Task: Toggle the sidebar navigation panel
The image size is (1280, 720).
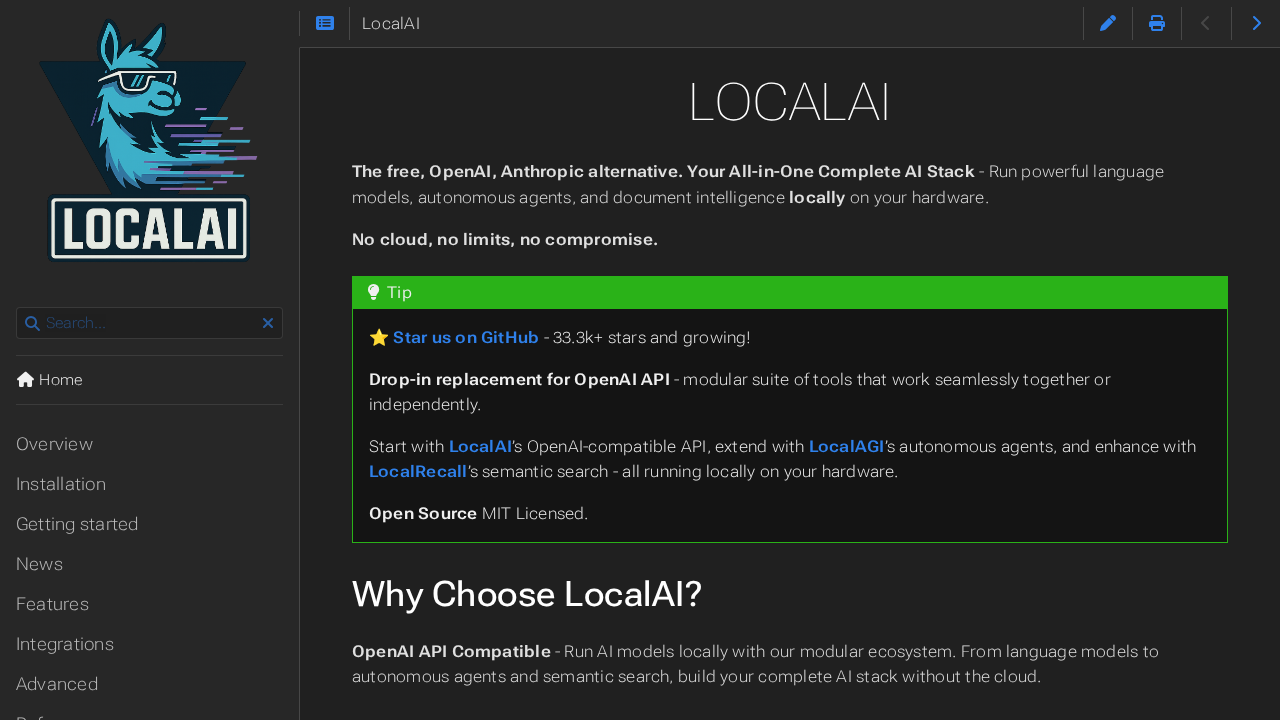Action: pos(324,21)
